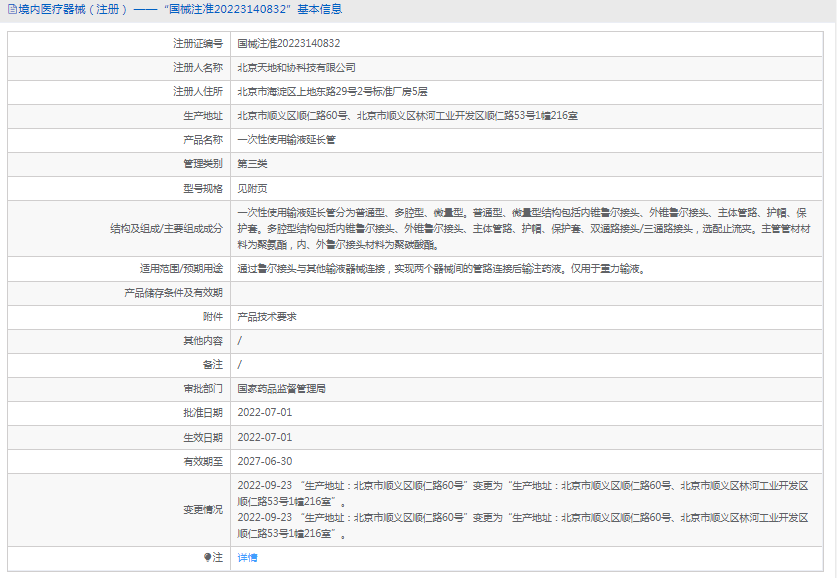Screen dimensions: 837x578
Task: Select approving department 国家药品监督管理局
Action: 282,389
